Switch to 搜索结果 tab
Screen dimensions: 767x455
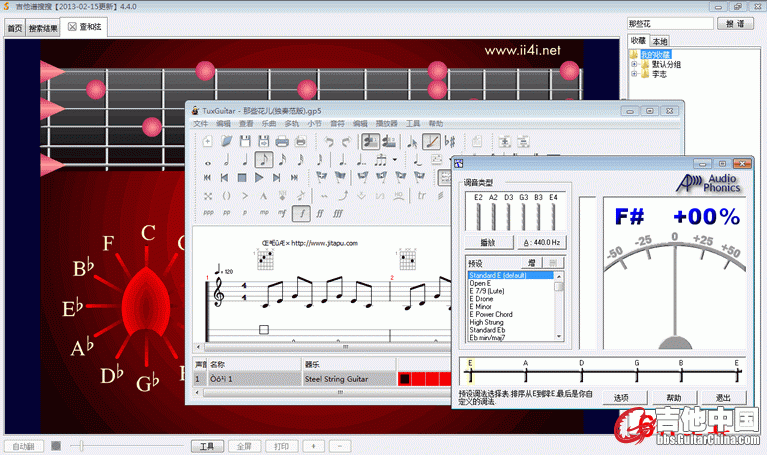pyautogui.click(x=43, y=28)
